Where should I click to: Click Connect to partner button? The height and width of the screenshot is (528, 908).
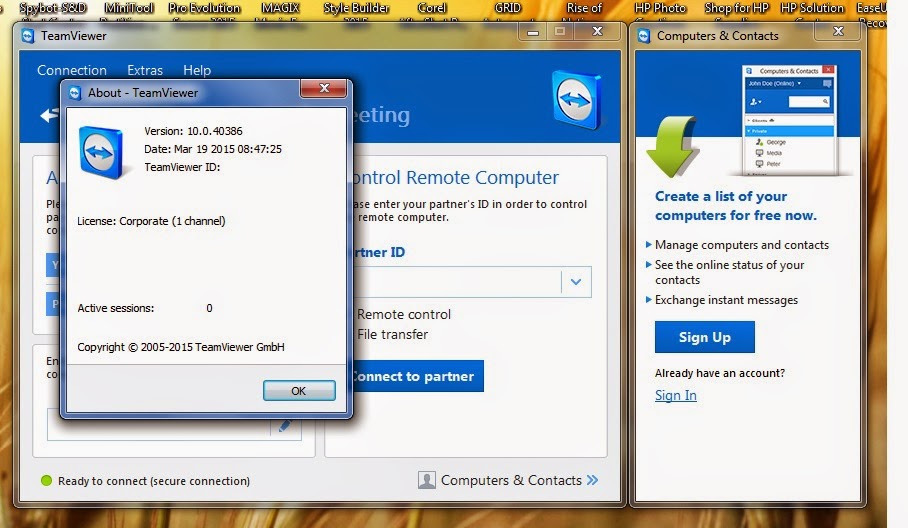point(418,376)
